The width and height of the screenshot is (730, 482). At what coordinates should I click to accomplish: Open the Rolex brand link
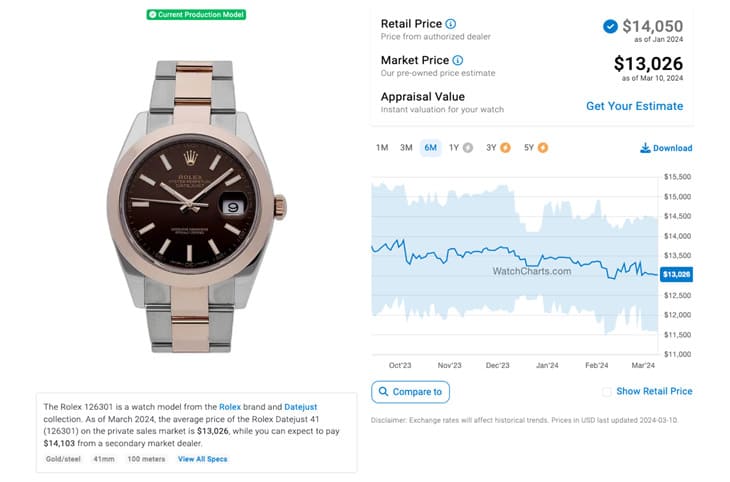click(230, 407)
